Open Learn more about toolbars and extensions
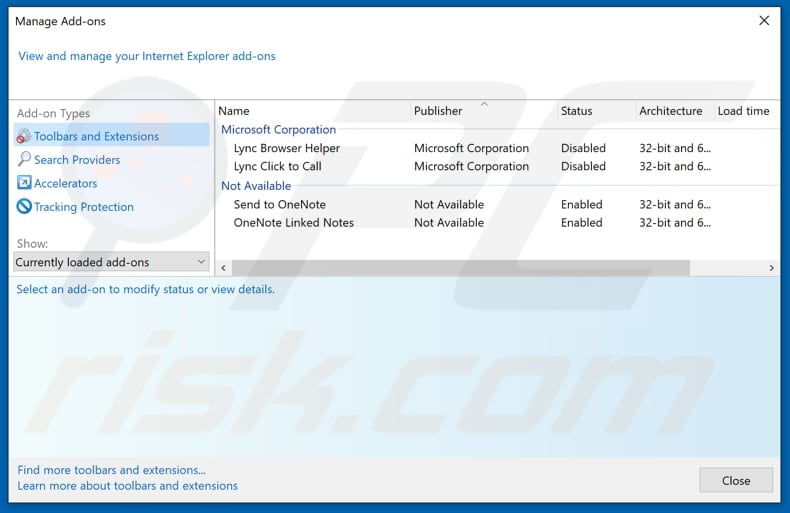 pyautogui.click(x=127, y=486)
